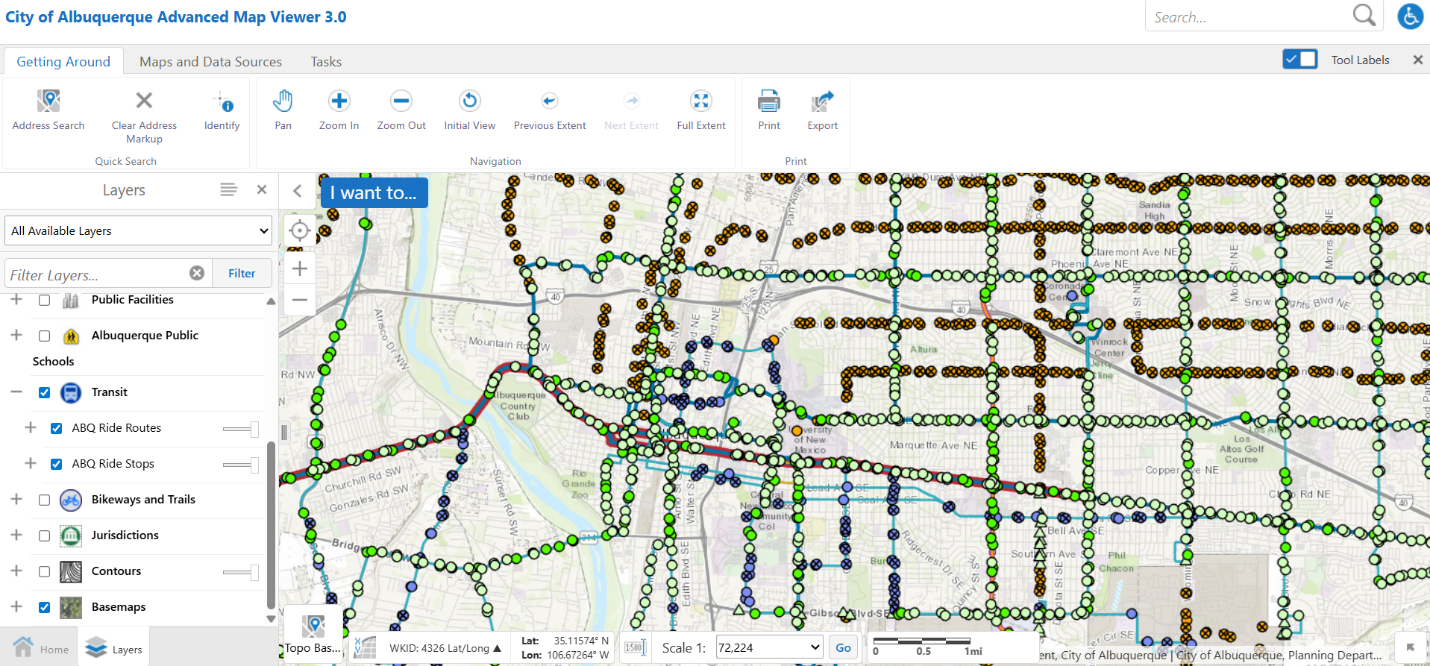The image size is (1430, 666).
Task: Expand the ABQ Ride Routes sublayer
Action: pyautogui.click(x=30, y=428)
